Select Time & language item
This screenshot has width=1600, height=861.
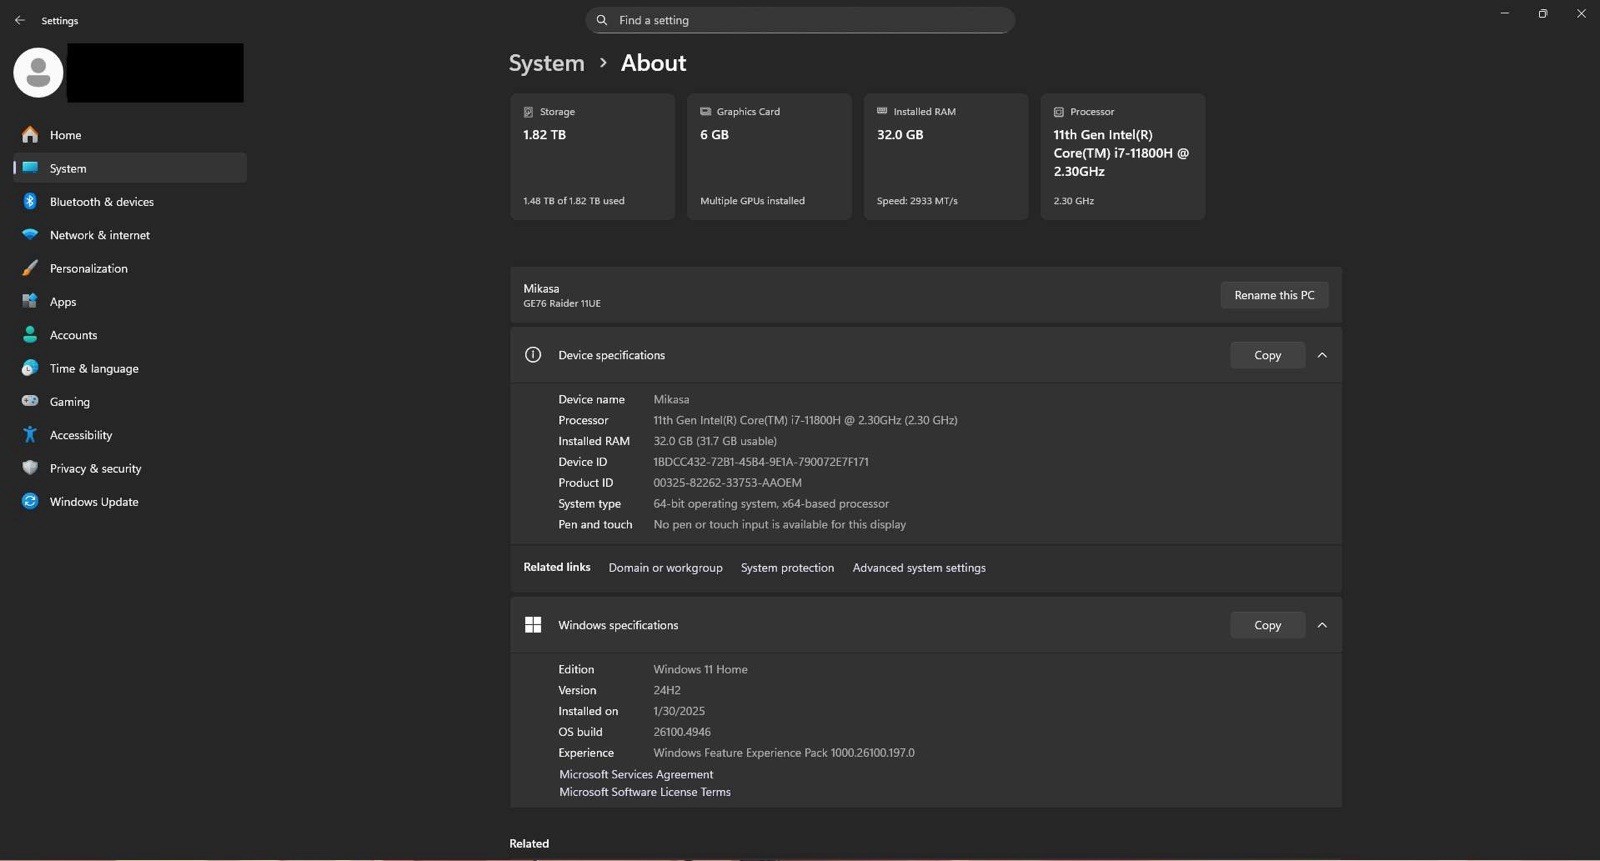pos(130,368)
